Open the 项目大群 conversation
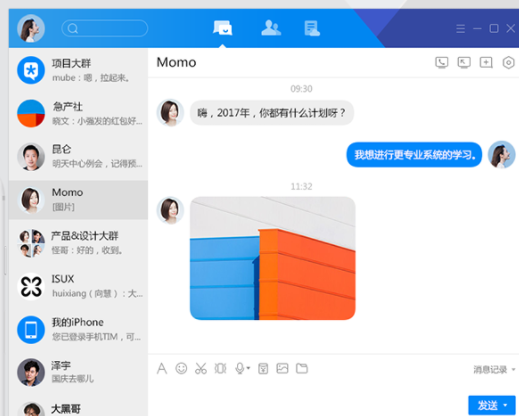The image size is (519, 416). point(78,70)
